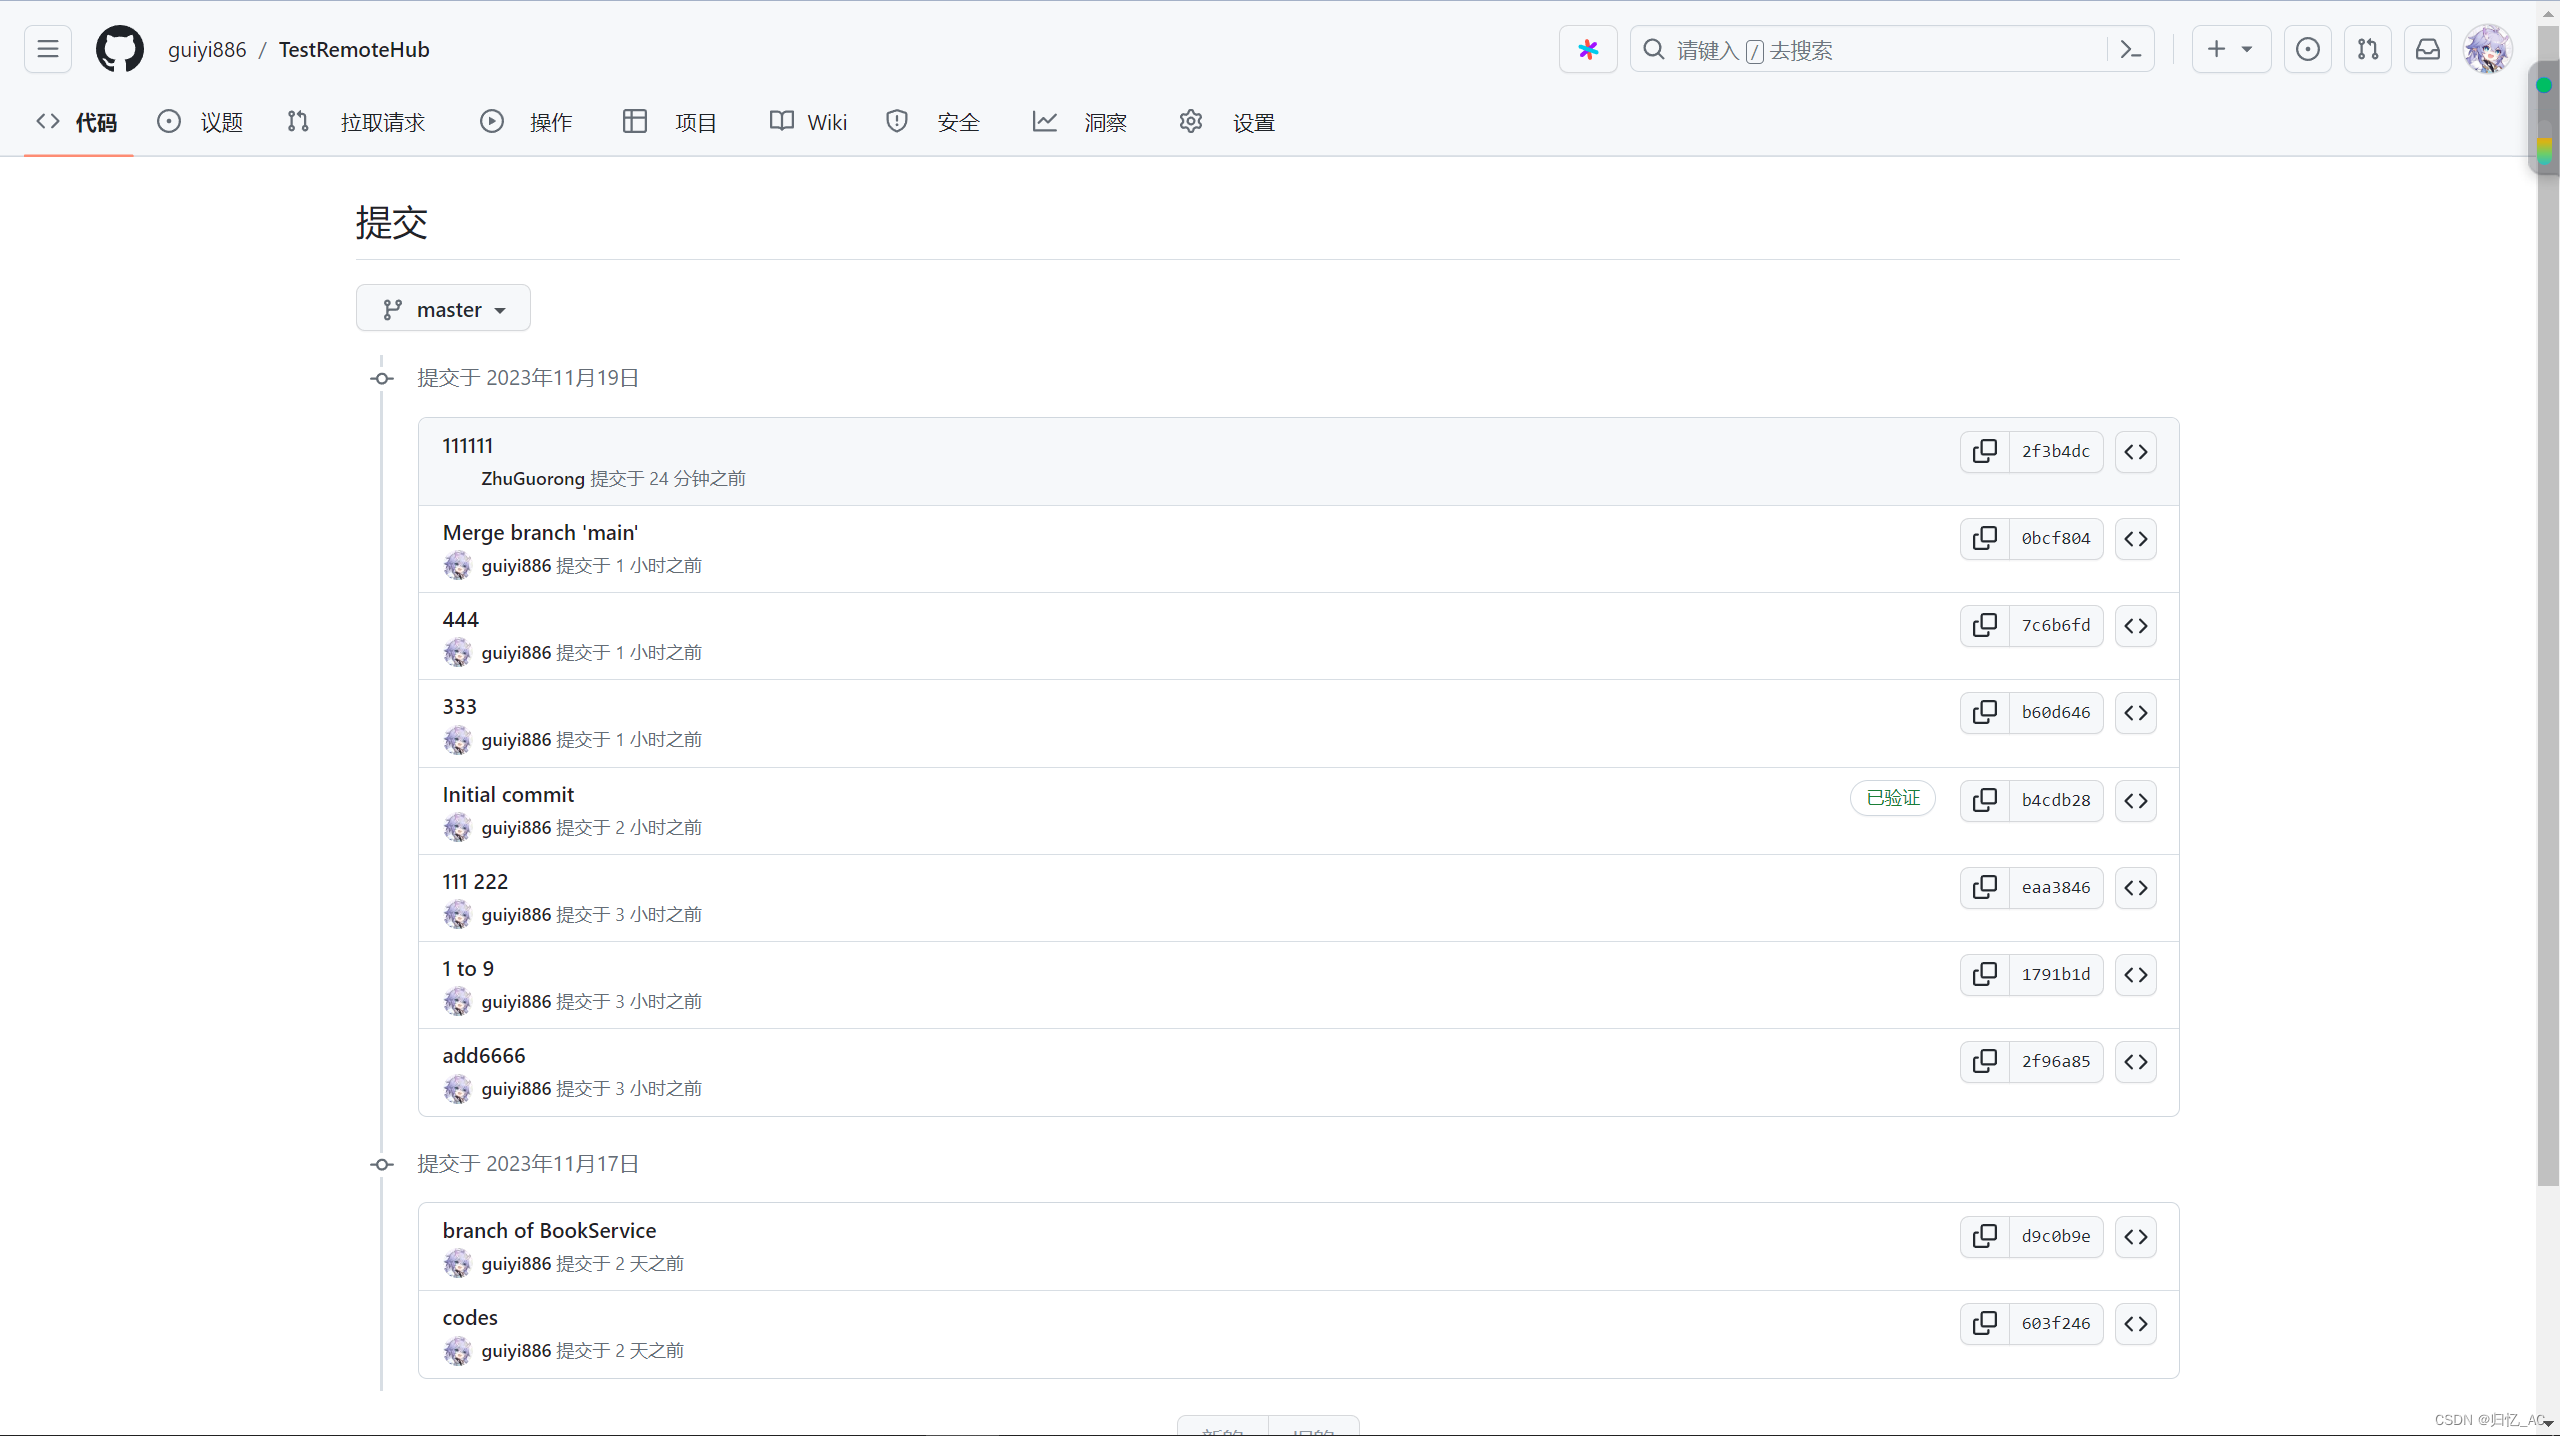This screenshot has height=1436, width=2560.
Task: Open the GitHub homepage logo
Action: tap(120, 49)
